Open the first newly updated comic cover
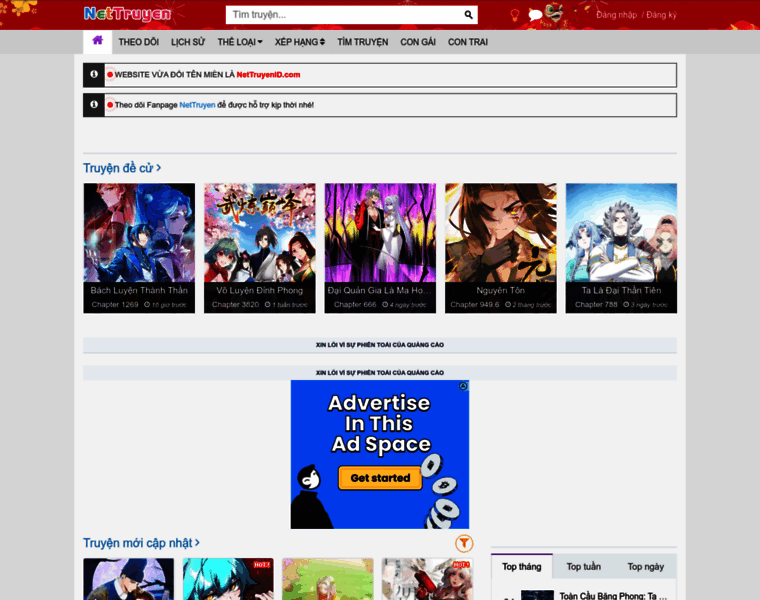Viewport: 760px width, 600px height. [128, 579]
